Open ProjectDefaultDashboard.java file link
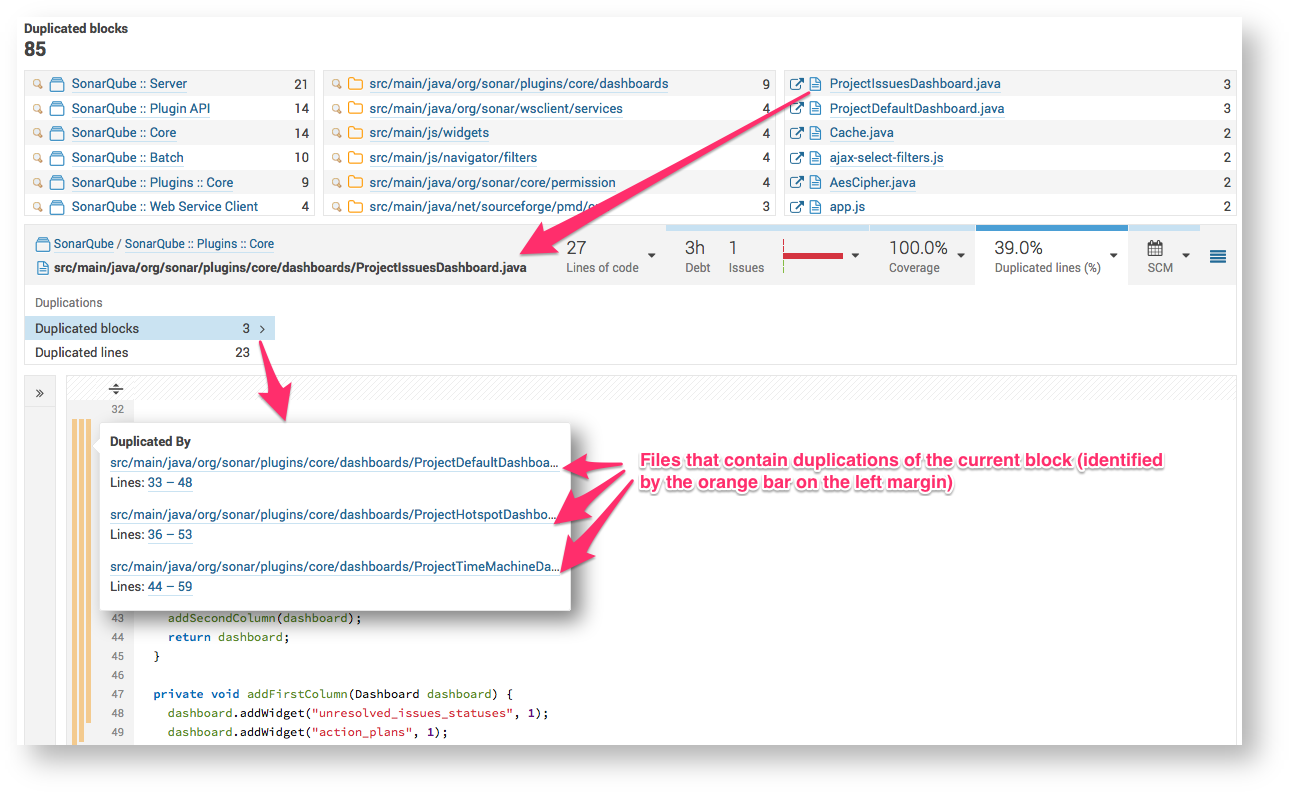 tap(917, 109)
